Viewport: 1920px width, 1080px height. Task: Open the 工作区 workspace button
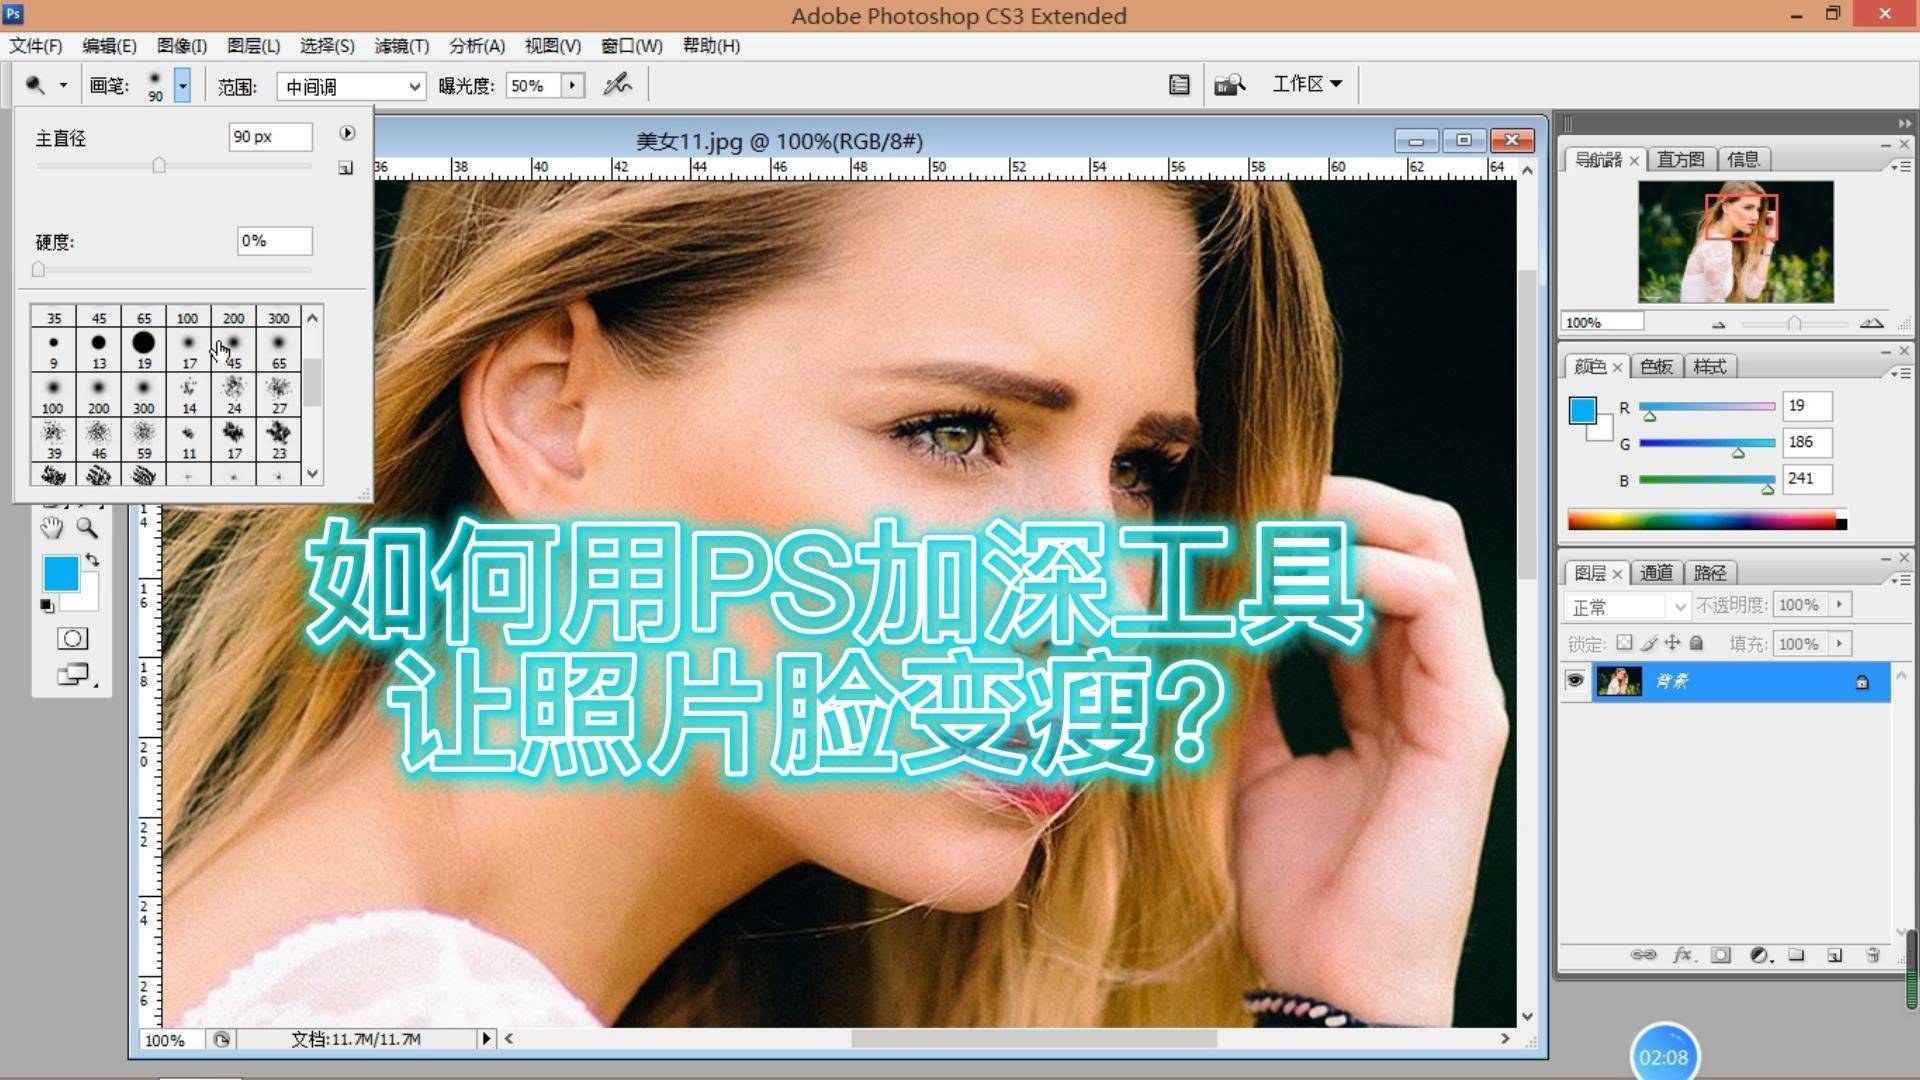(1306, 84)
